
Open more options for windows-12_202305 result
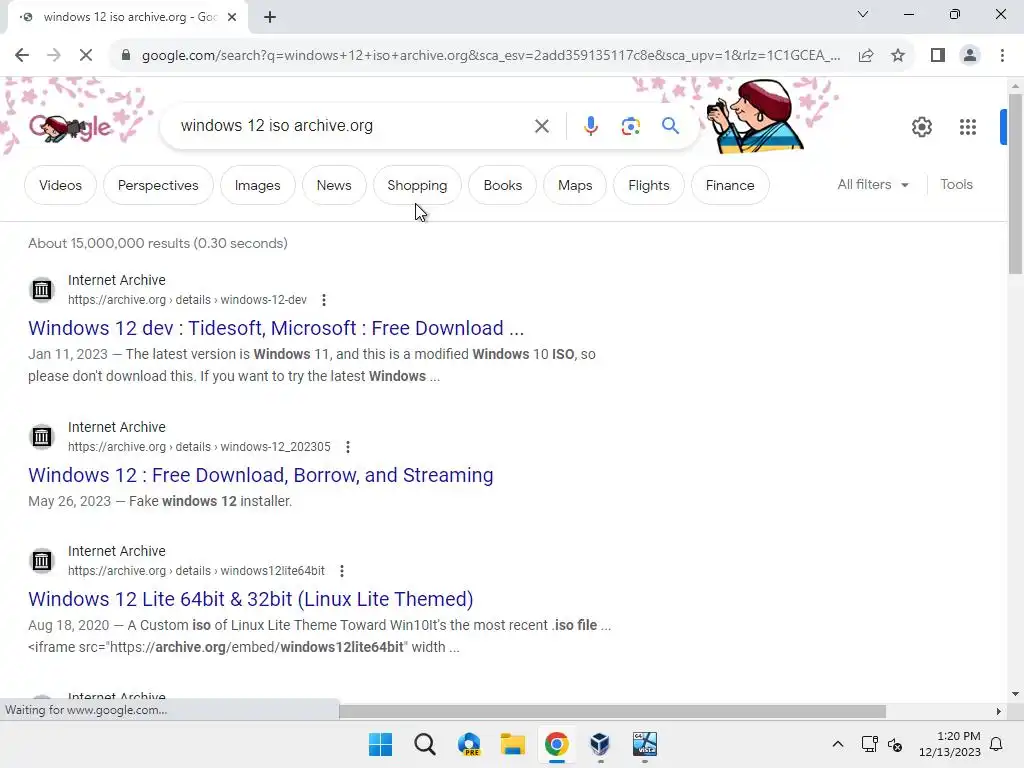[347, 447]
